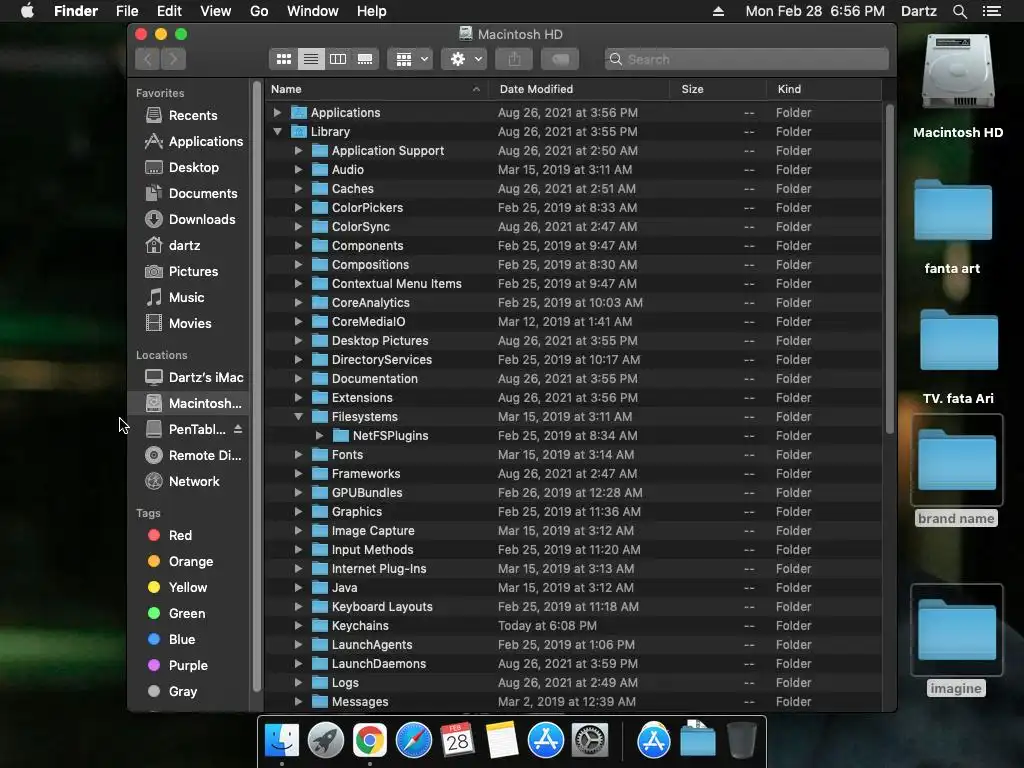Collapse the Library folder
Viewport: 1024px width, 768px height.
[x=278, y=131]
